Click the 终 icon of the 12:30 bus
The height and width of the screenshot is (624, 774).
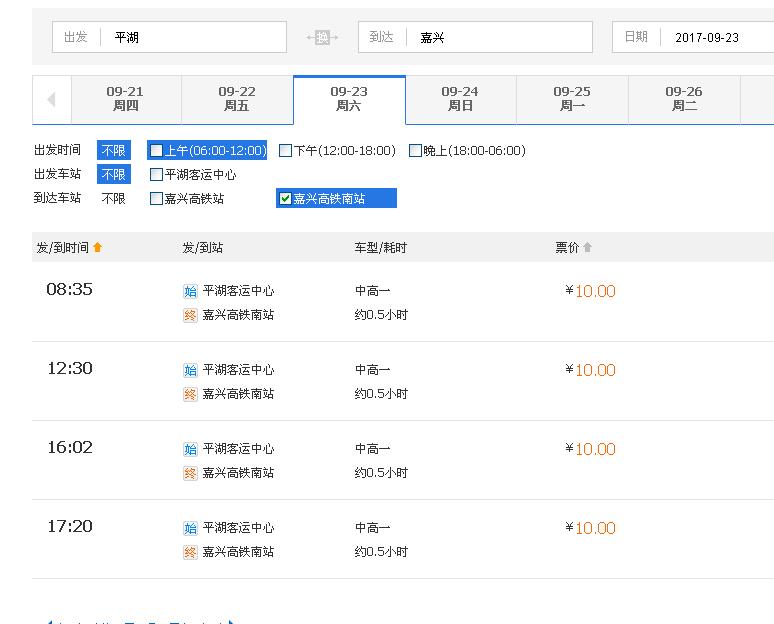[x=190, y=394]
